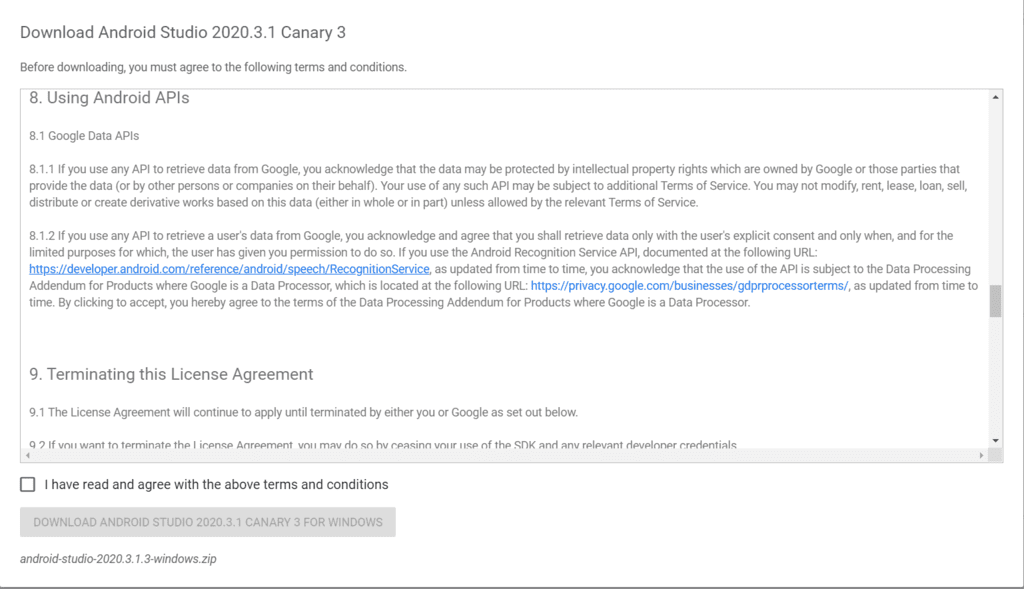This screenshot has width=1024, height=589.
Task: Click the title 'Download Android Studio 2020.3.1 Canary 3'
Action: [183, 33]
